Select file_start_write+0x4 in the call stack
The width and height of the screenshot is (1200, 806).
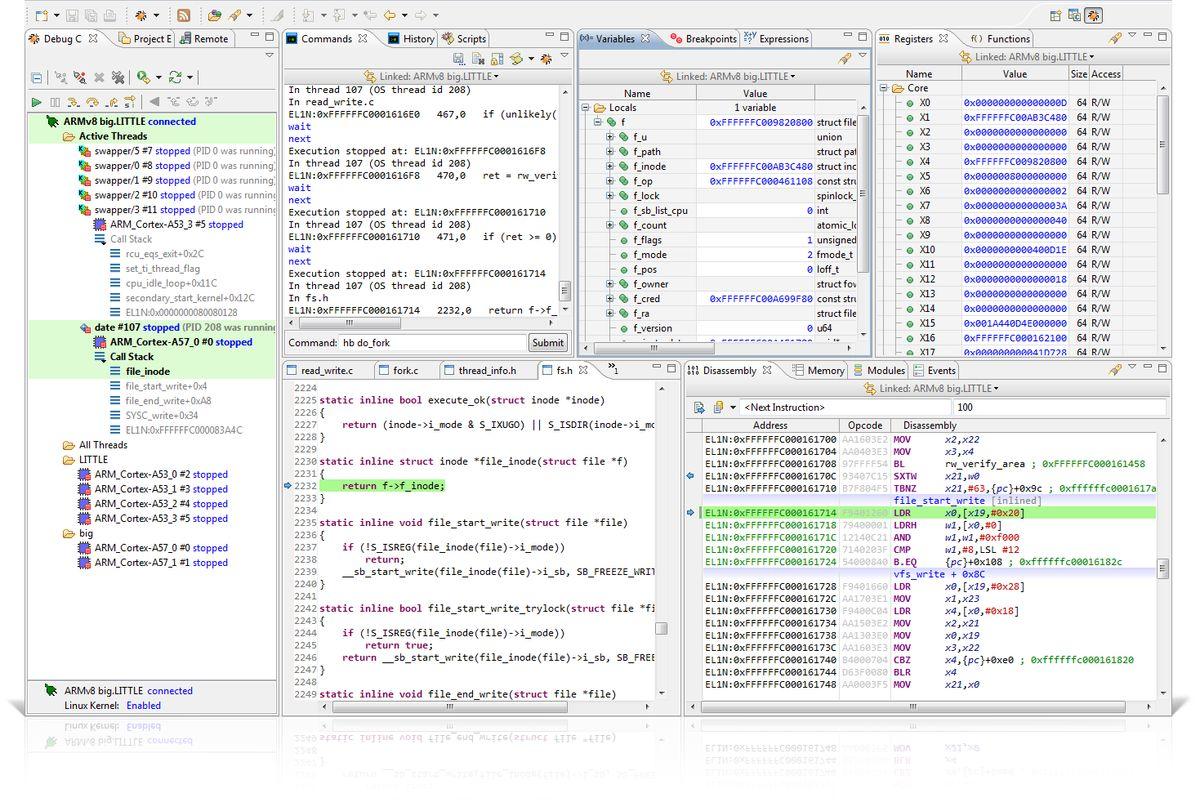pos(166,386)
